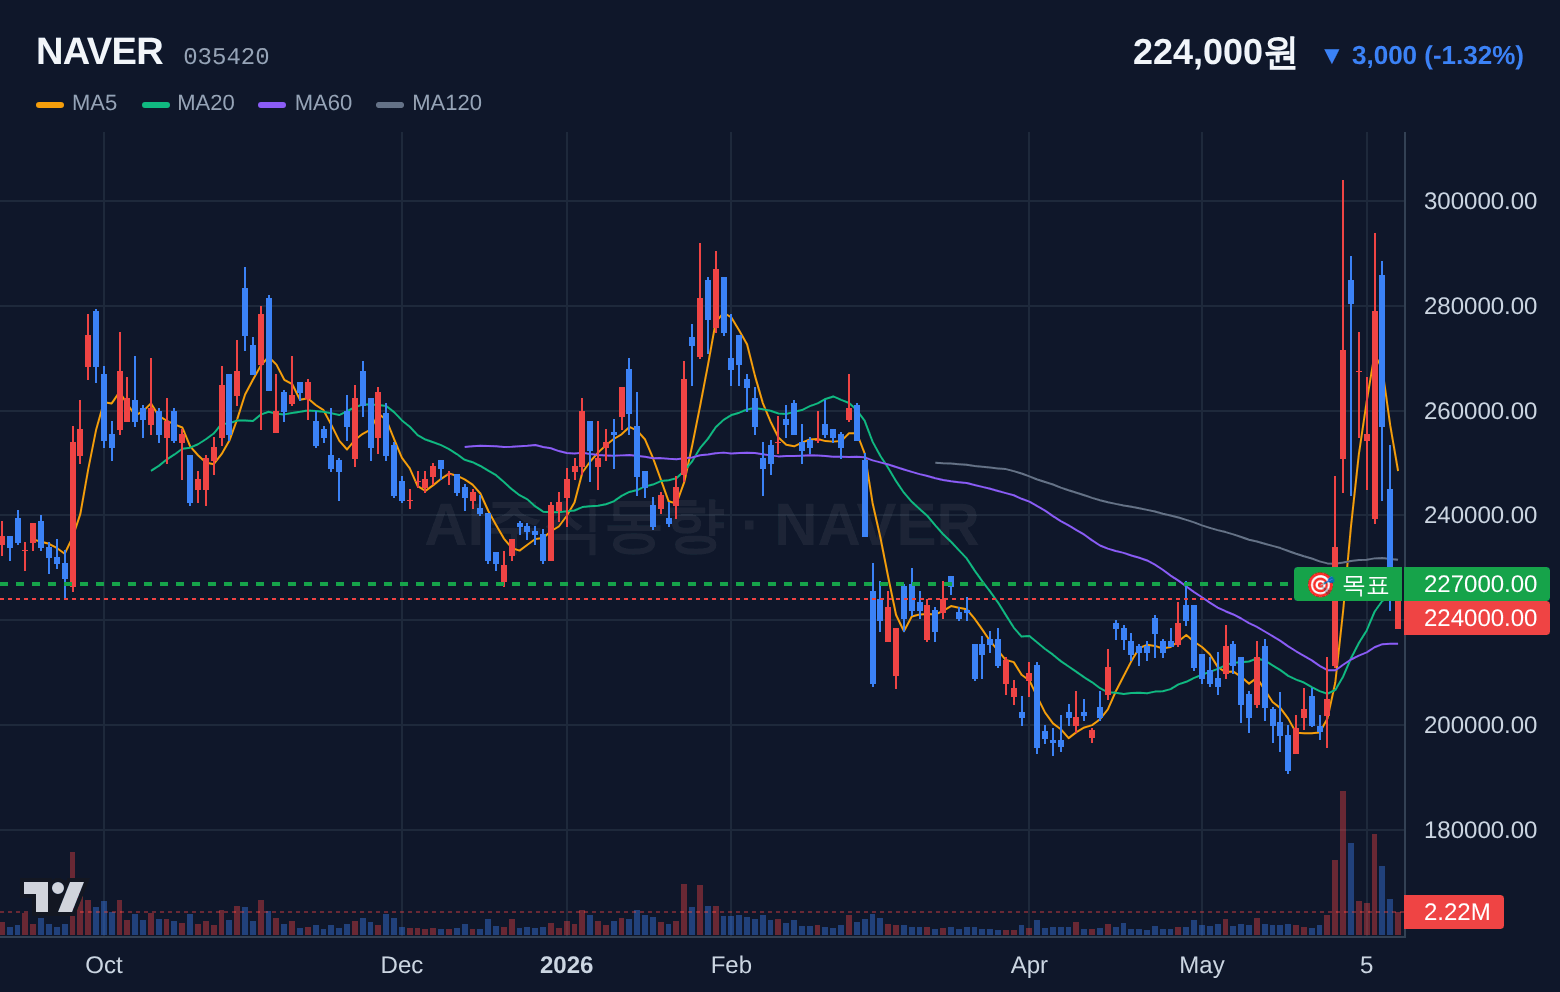Click the 5 date axis label

pos(1367,965)
